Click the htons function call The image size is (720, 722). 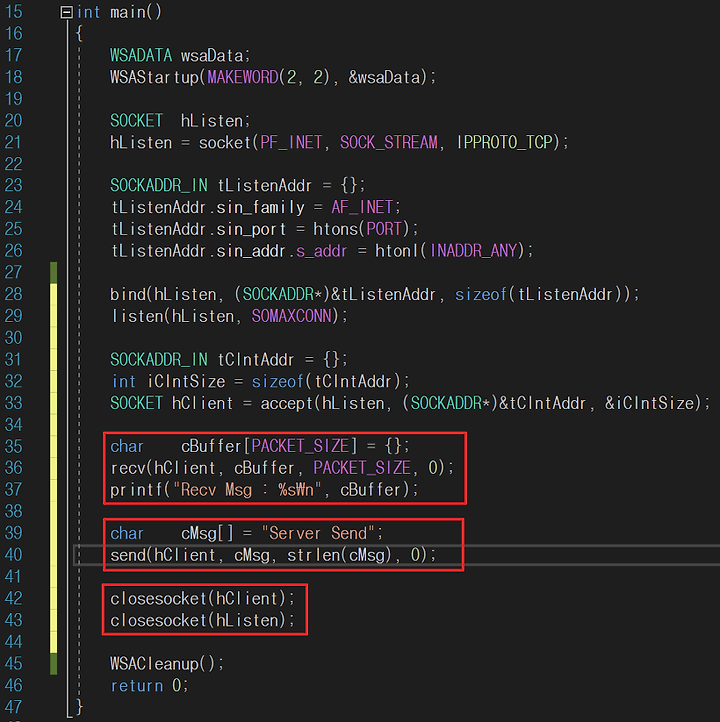(335, 229)
